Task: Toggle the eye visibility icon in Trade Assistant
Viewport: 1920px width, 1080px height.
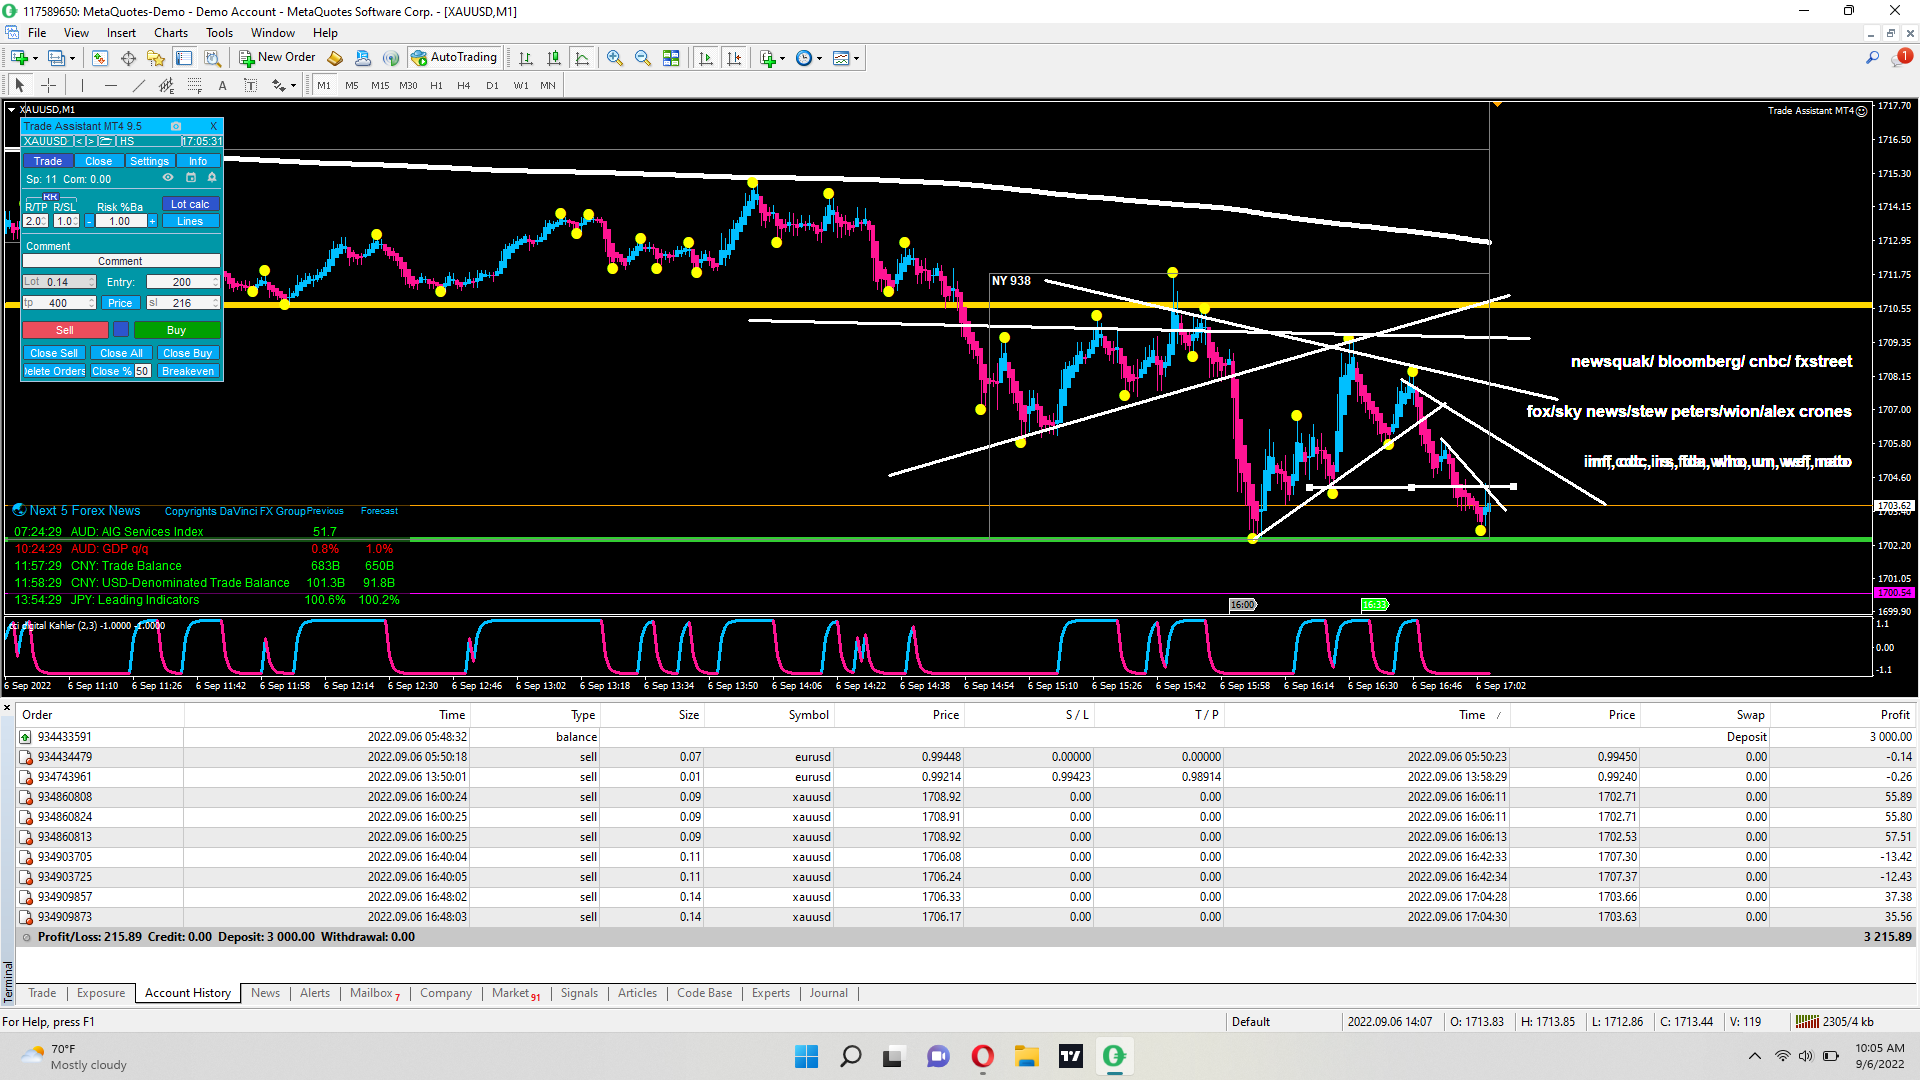Action: coord(168,178)
